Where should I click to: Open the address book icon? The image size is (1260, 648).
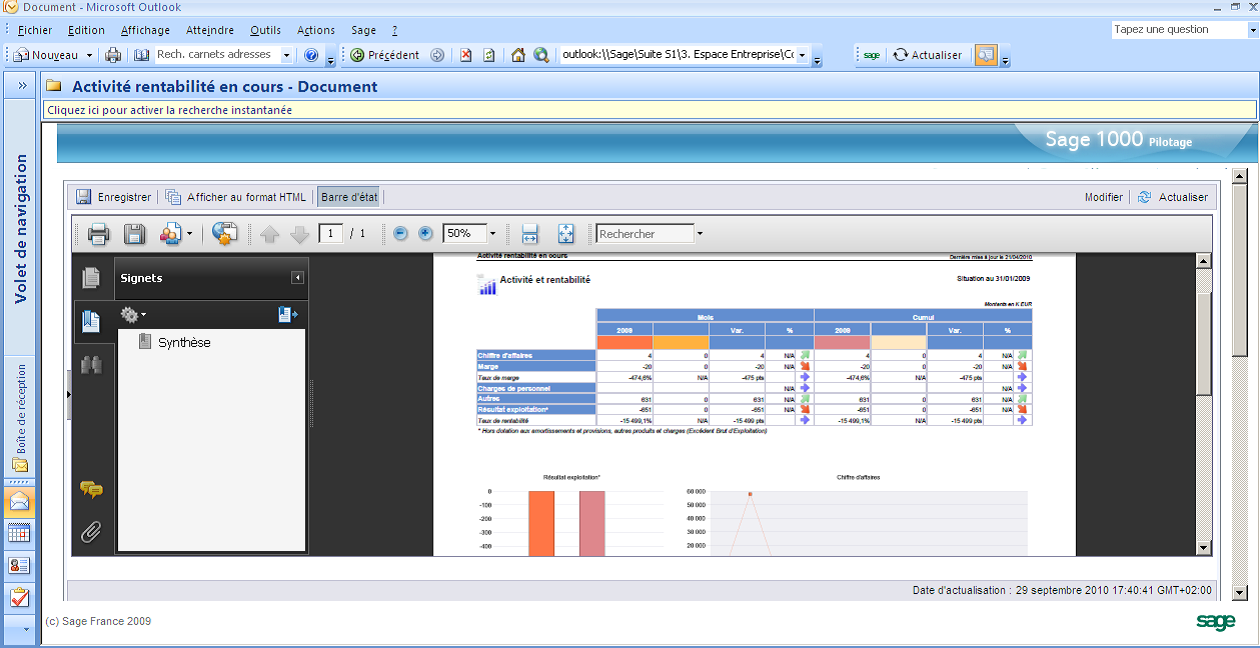click(141, 55)
